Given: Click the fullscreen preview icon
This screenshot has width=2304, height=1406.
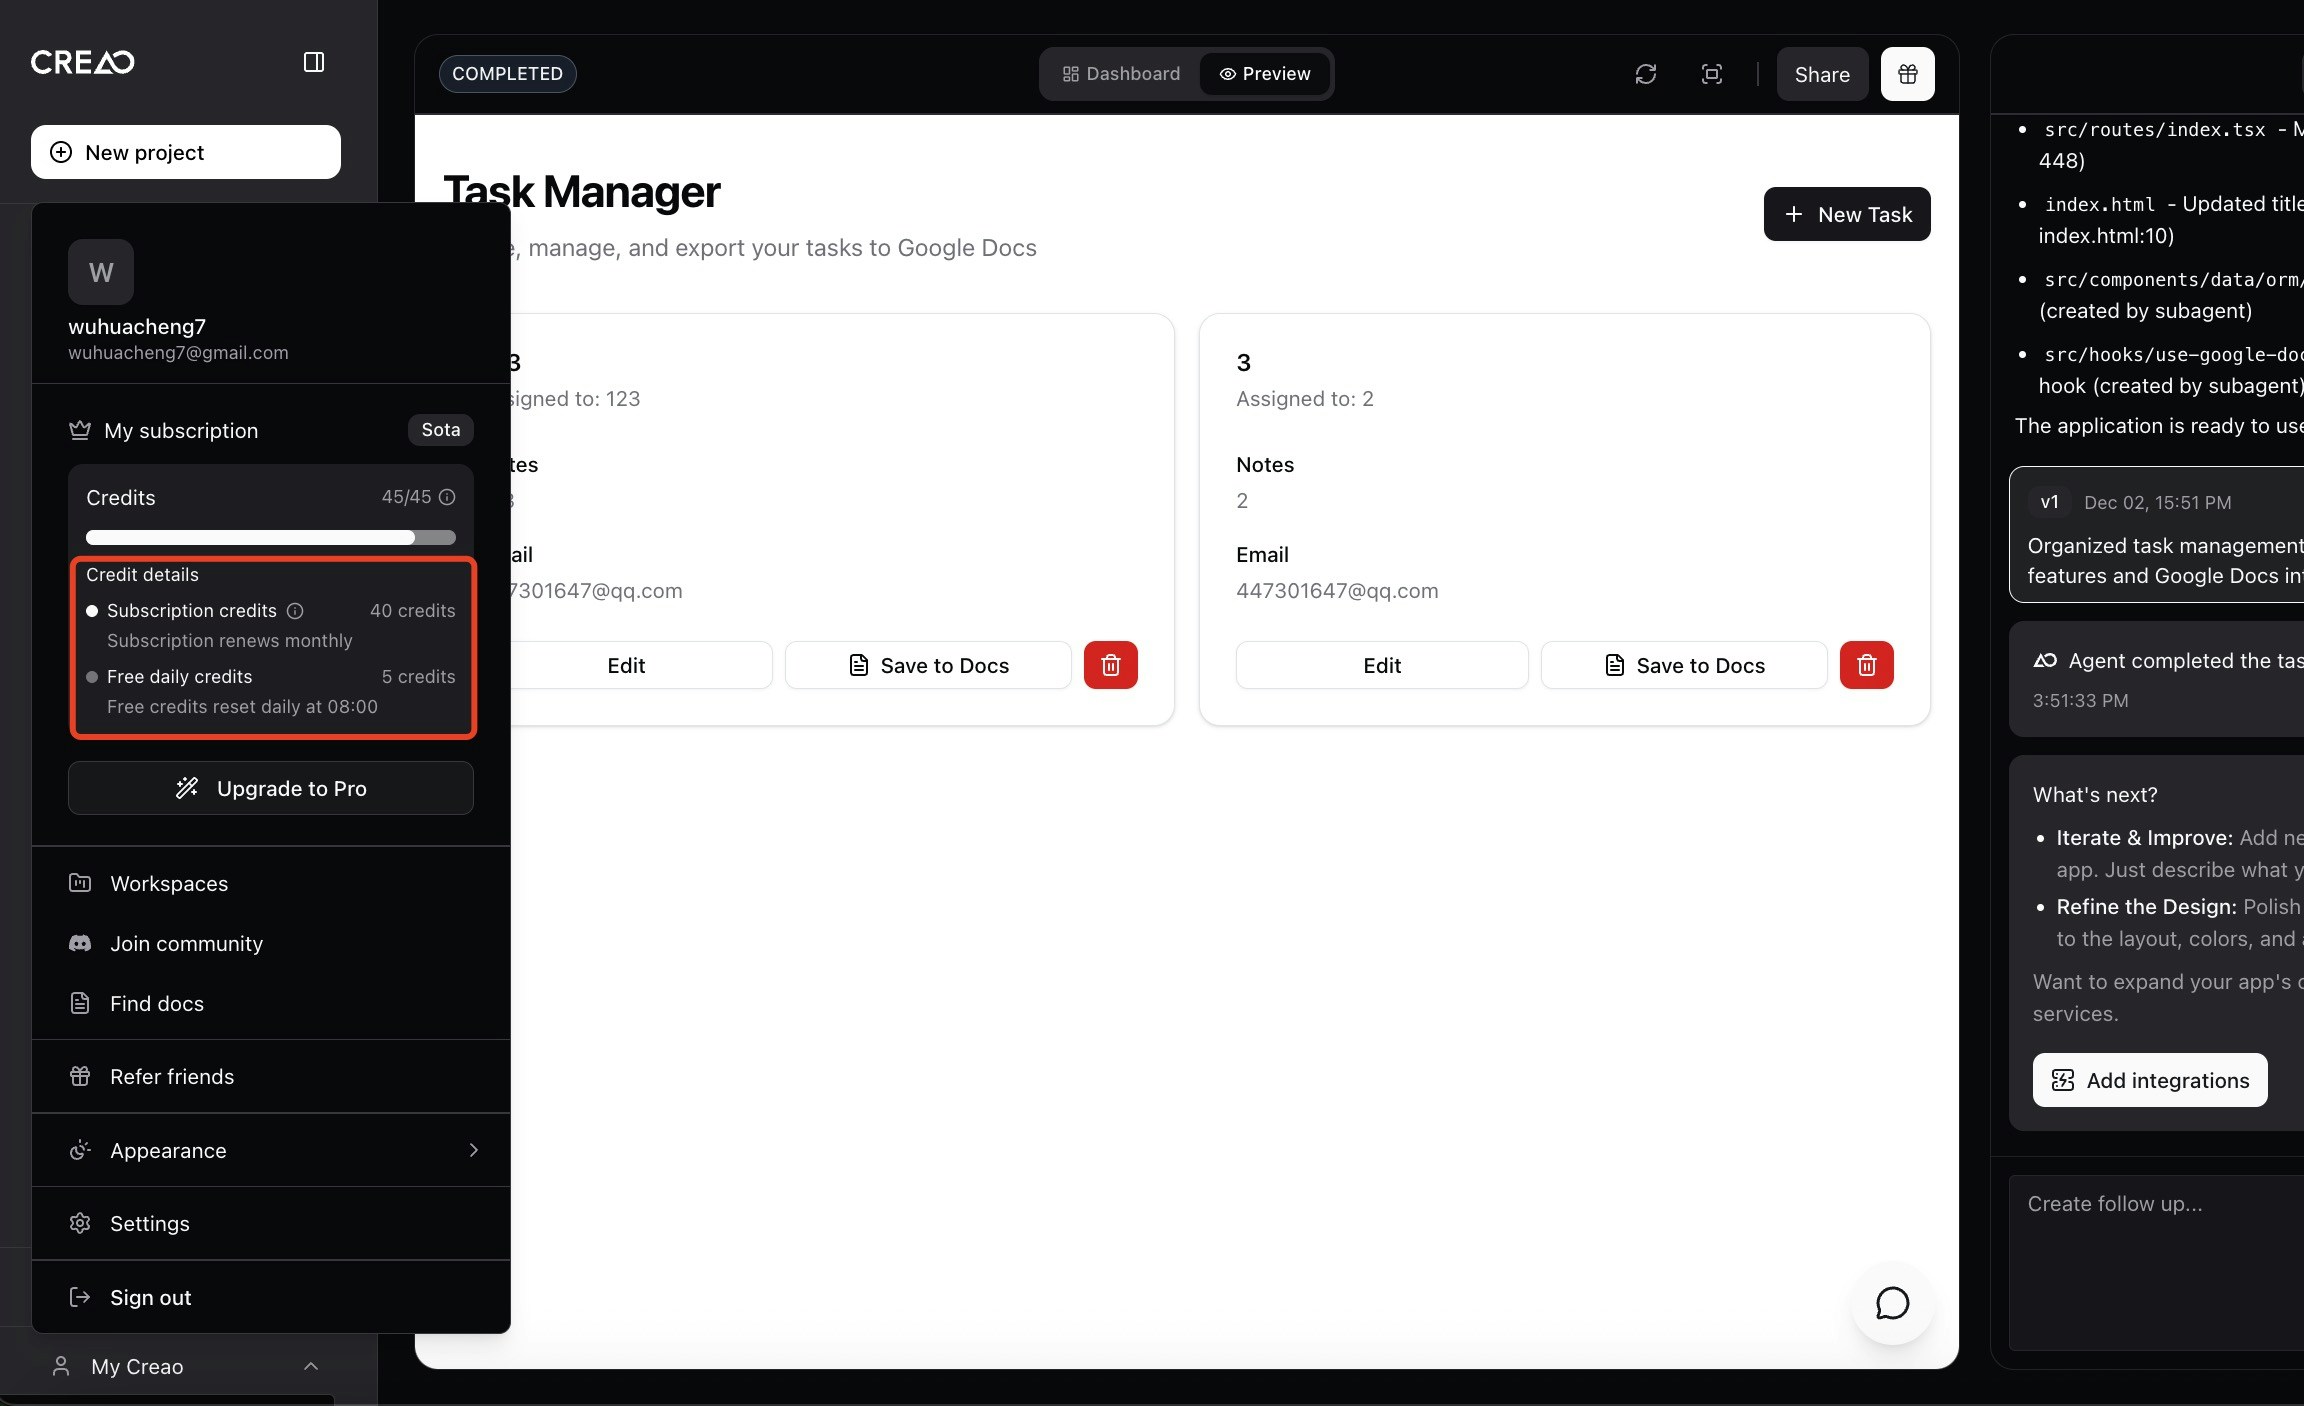Looking at the screenshot, I should pyautogui.click(x=1711, y=74).
